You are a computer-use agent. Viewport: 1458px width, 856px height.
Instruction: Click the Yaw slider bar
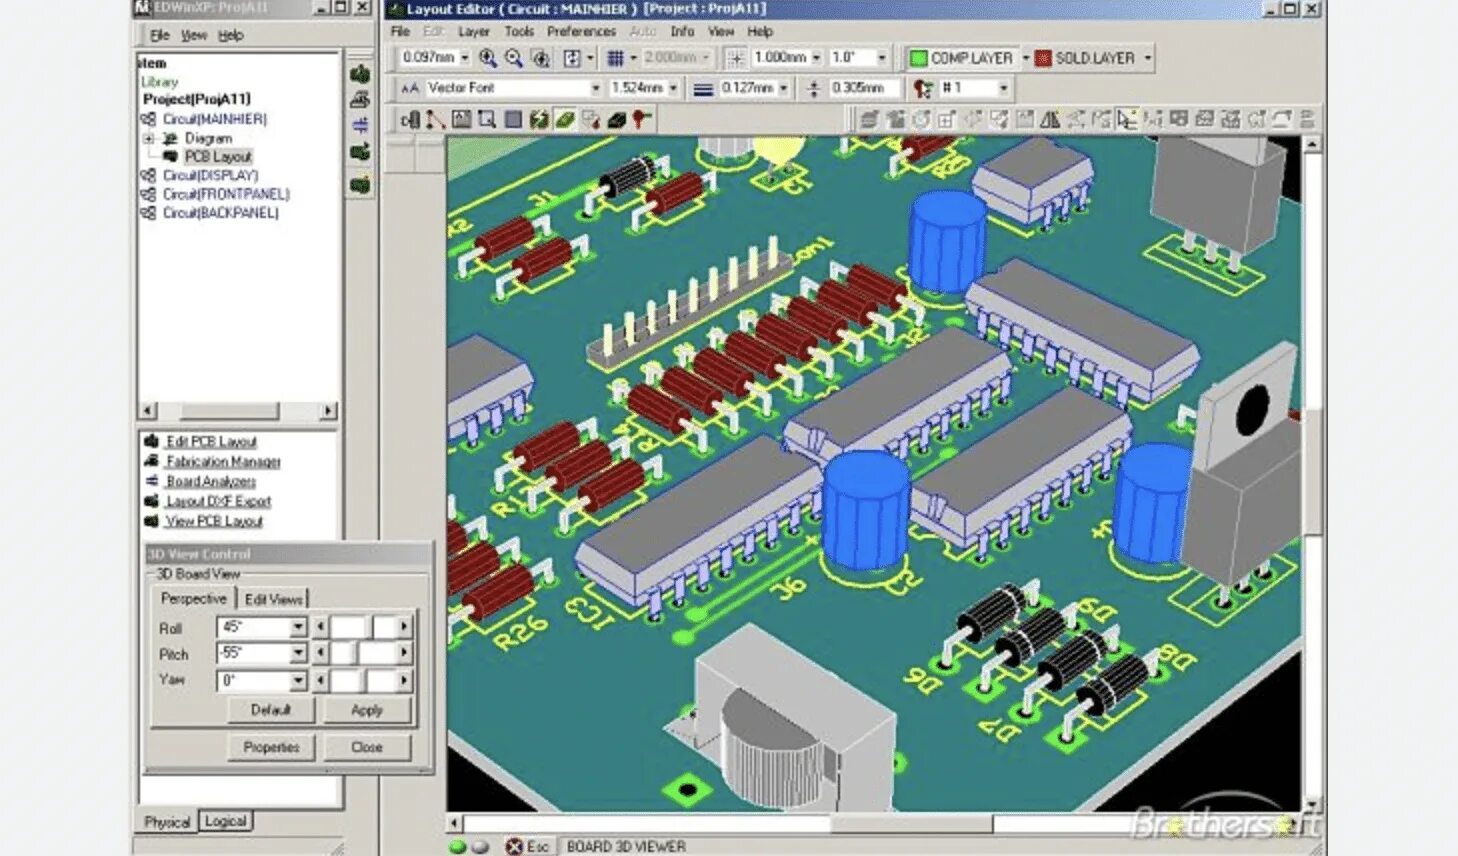(x=362, y=680)
